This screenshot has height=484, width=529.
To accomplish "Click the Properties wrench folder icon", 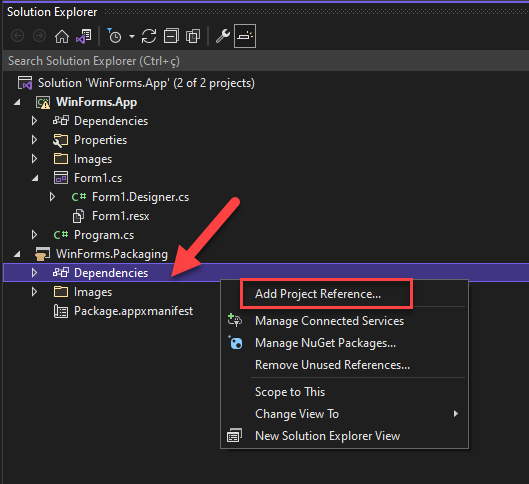I will (x=61, y=140).
